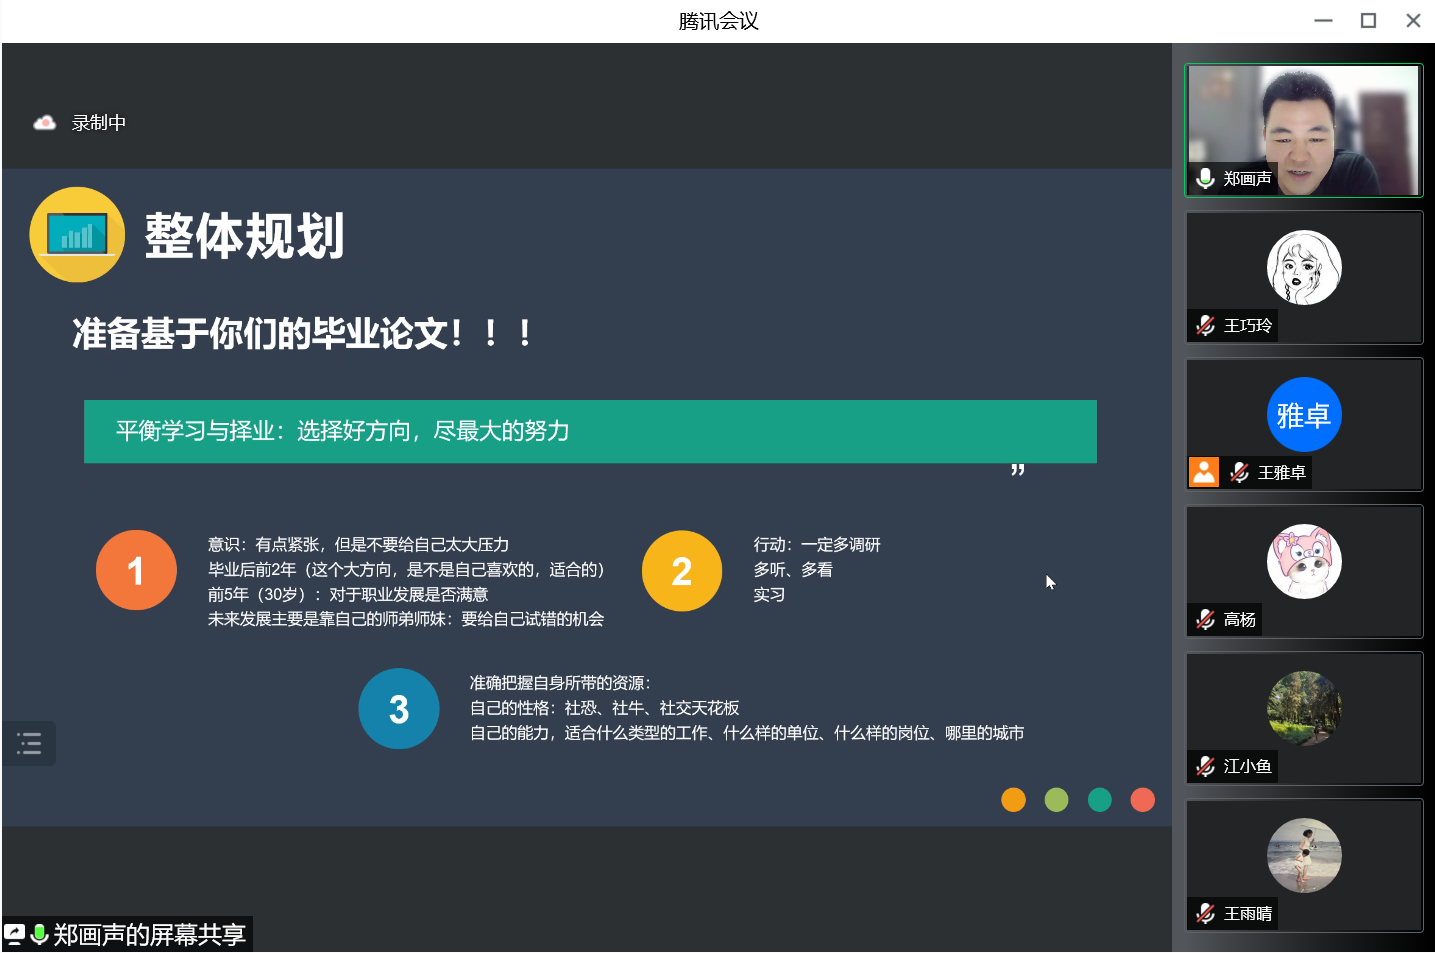Click the presentation chart icon beside 整体规划
The width and height of the screenshot is (1435, 953).
[77, 234]
